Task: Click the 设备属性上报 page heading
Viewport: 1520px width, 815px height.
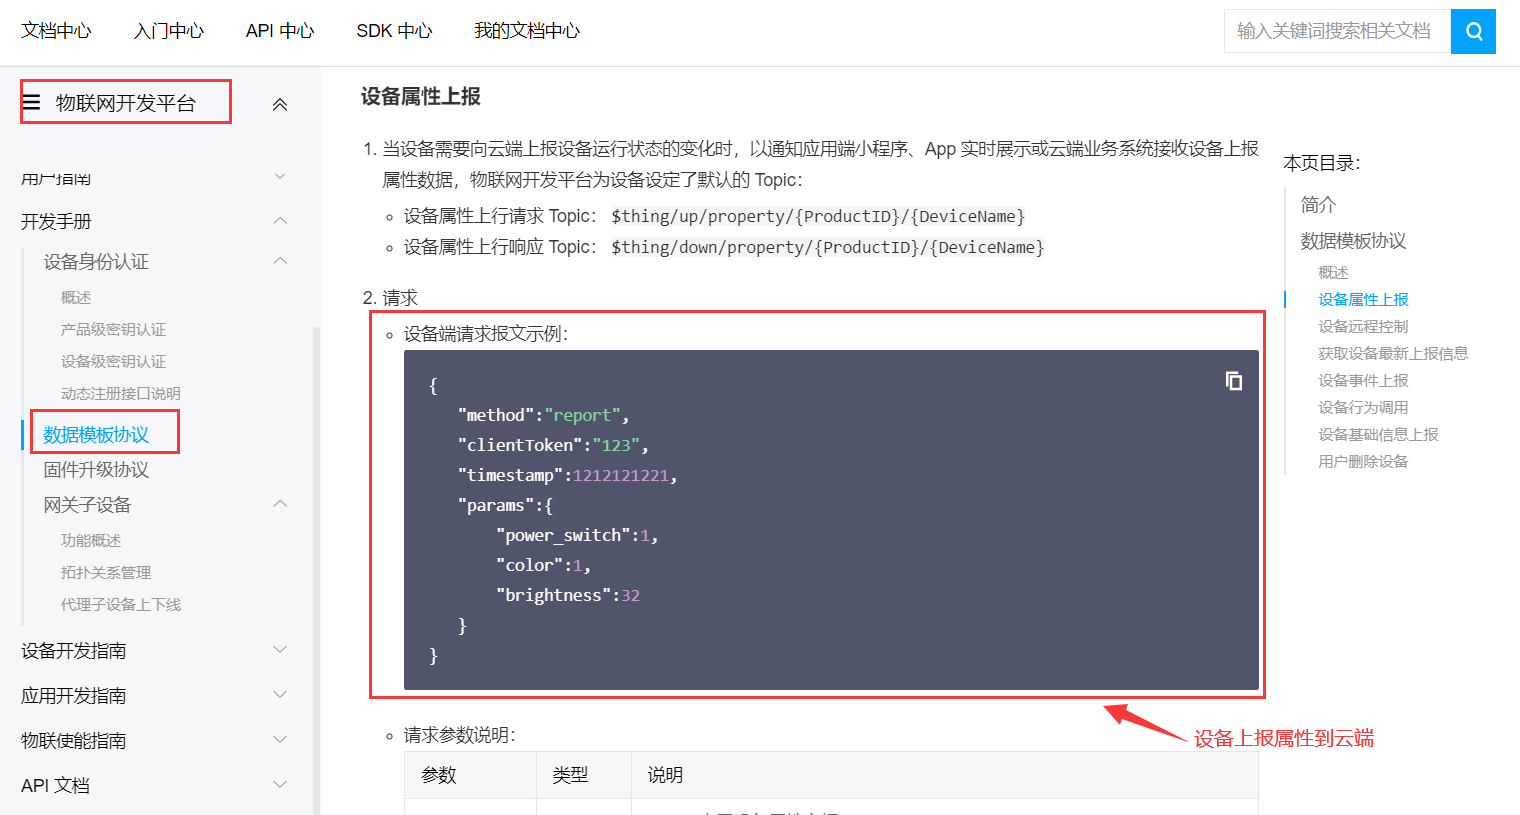Action: point(421,97)
